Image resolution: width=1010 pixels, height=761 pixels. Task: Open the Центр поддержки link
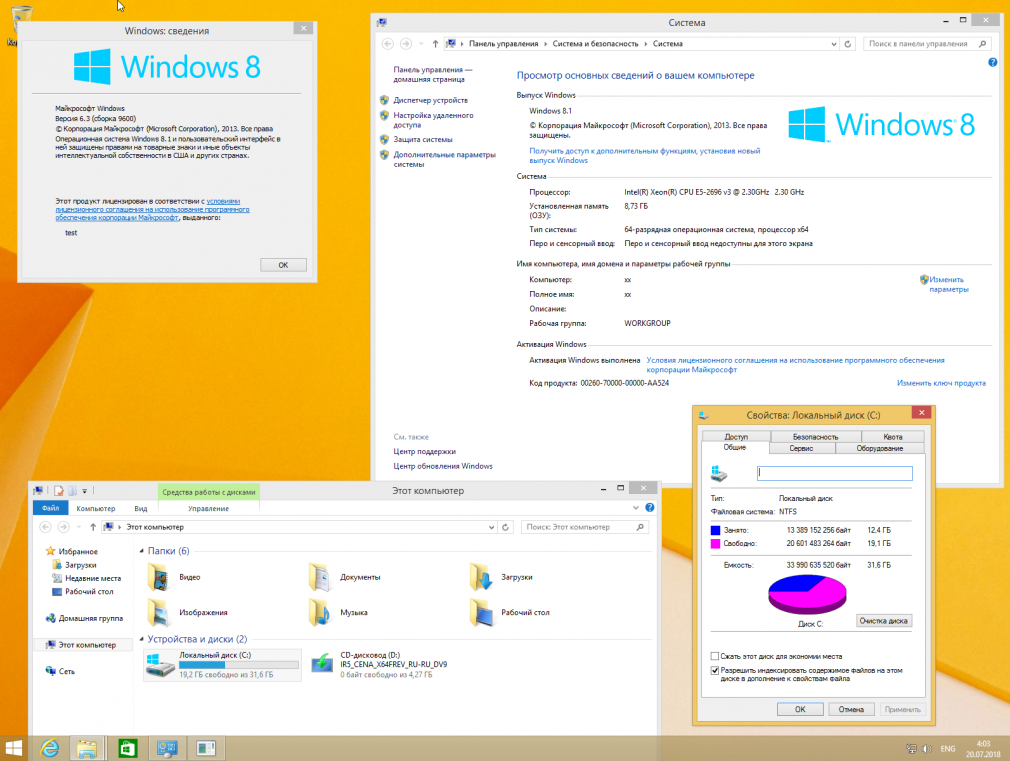pyautogui.click(x=424, y=451)
